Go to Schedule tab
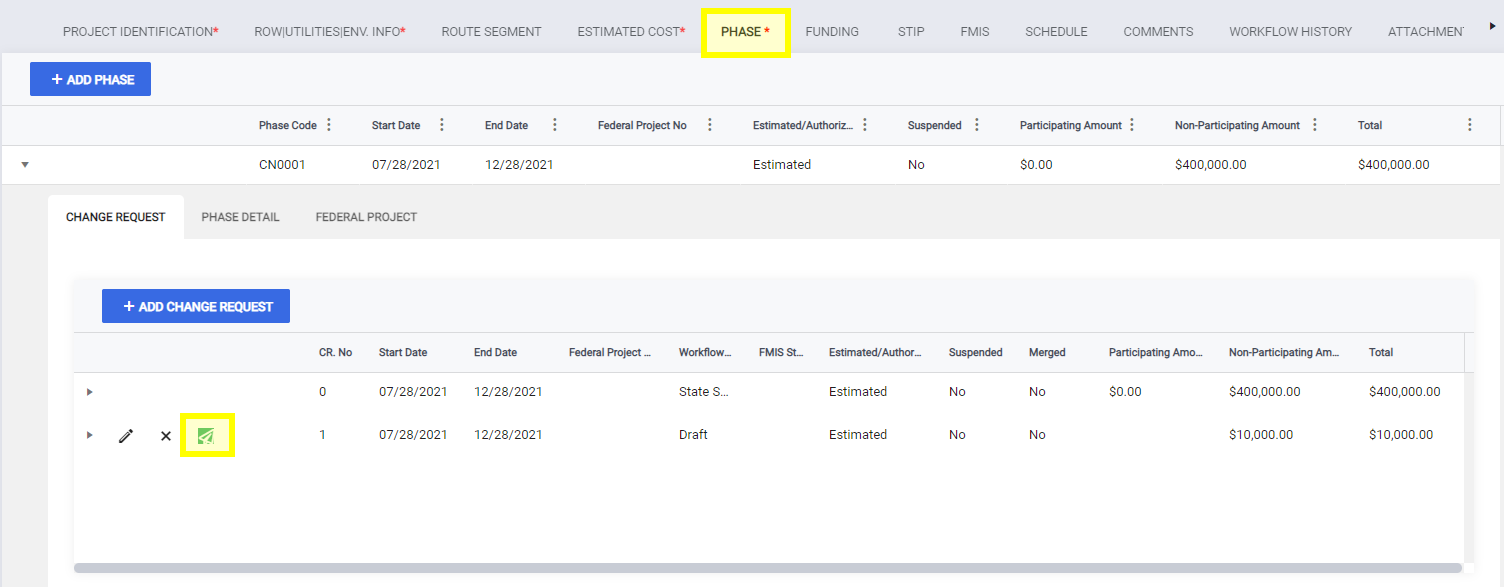This screenshot has width=1504, height=587. point(1056,32)
